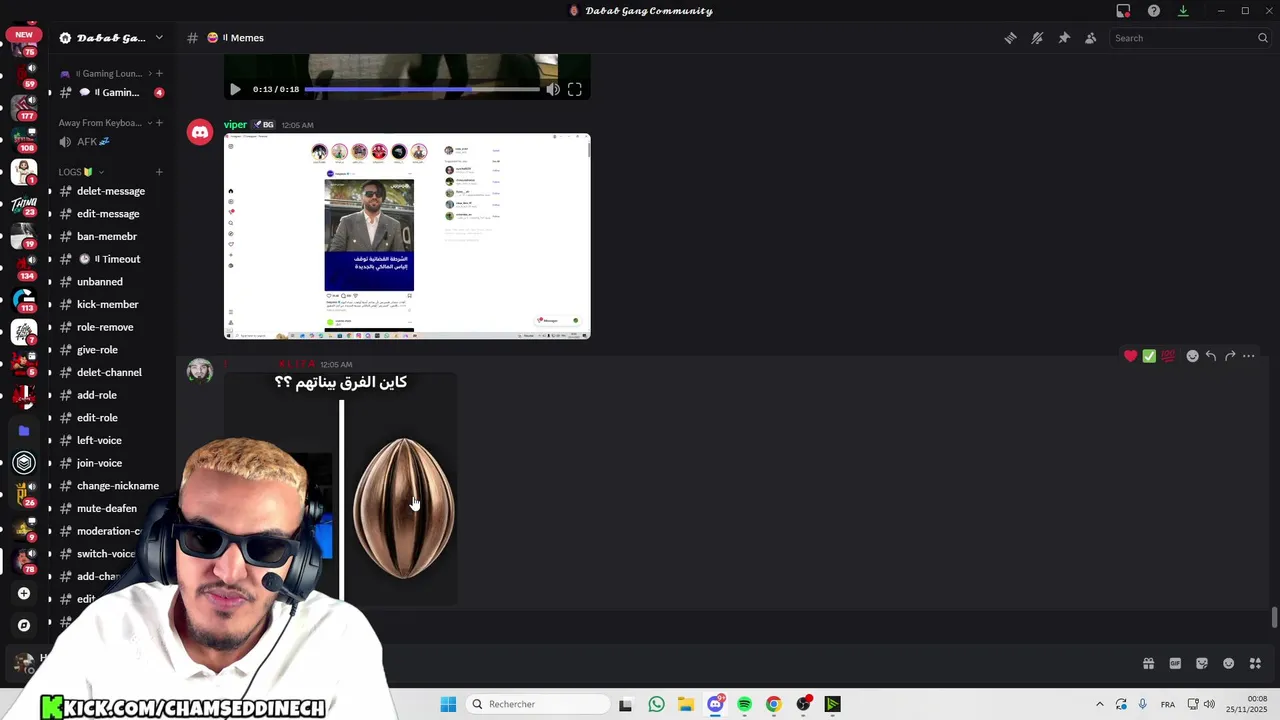Open the add reaction smiley picker
Viewport: 1280px width, 720px height.
pos(1192,356)
